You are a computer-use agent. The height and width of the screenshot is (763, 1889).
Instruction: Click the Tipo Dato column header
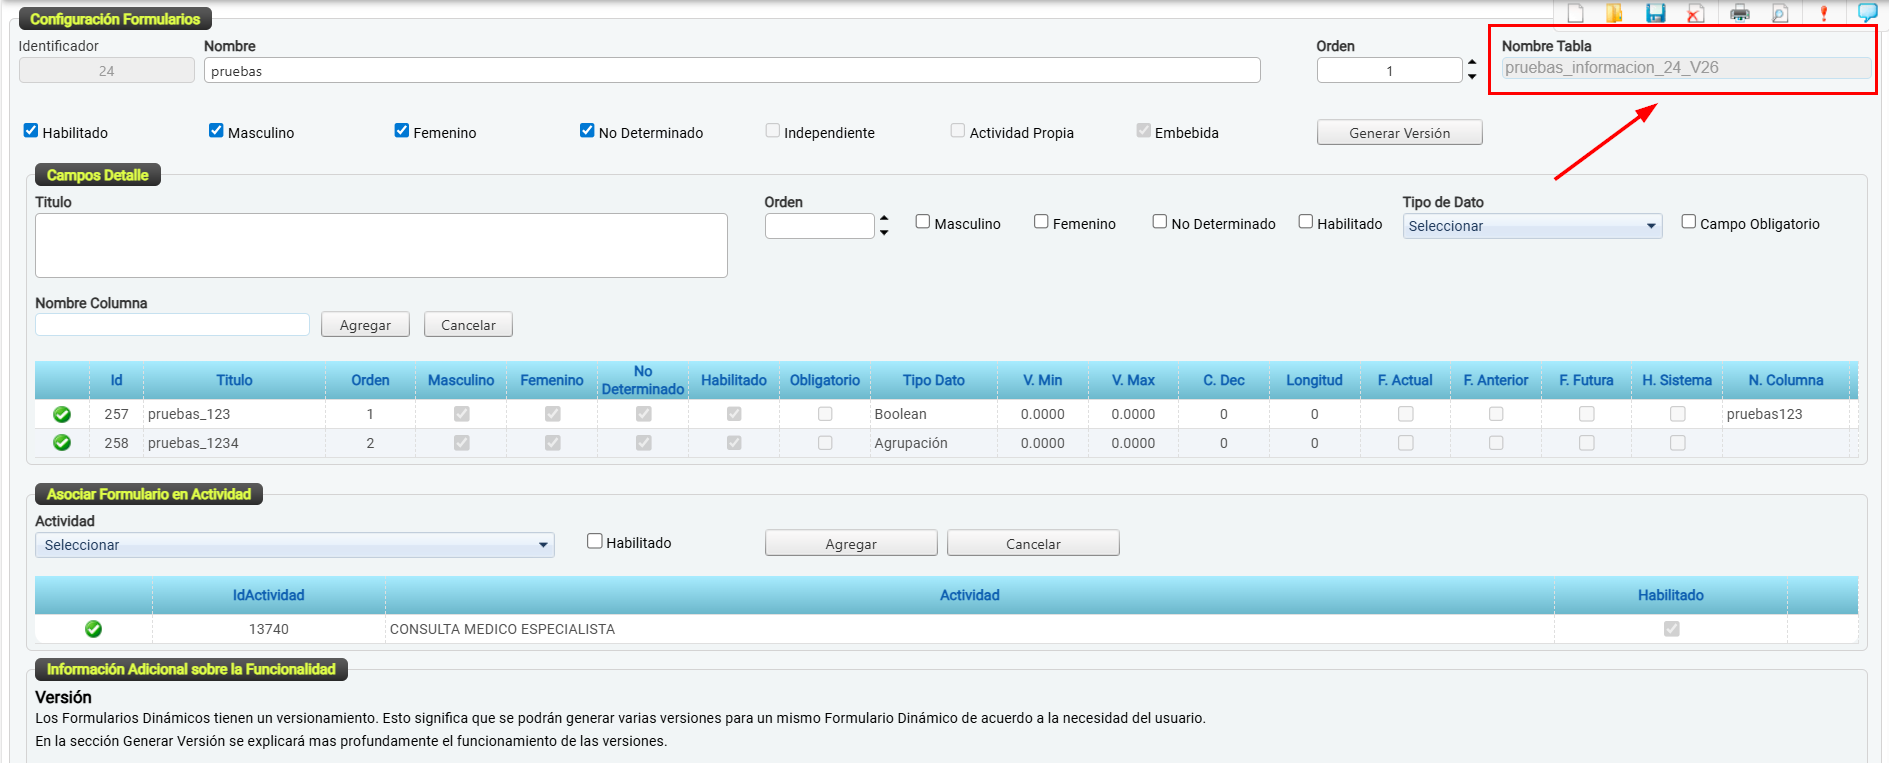(933, 380)
